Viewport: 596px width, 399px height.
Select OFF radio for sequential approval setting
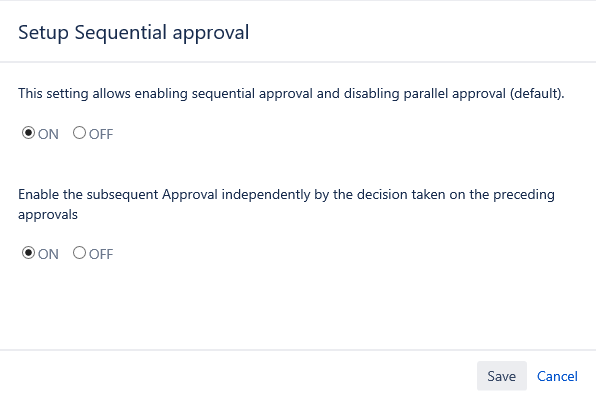pyautogui.click(x=79, y=133)
